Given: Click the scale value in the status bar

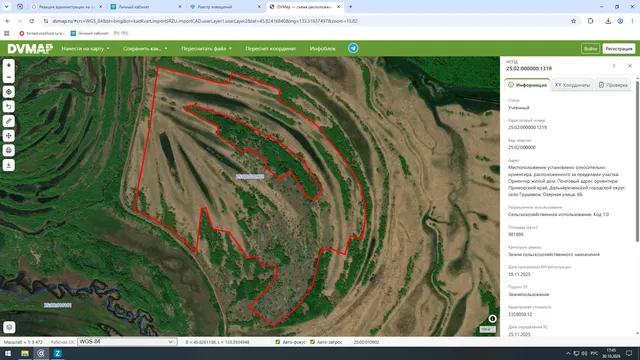Looking at the screenshot, I should [x=22, y=342].
